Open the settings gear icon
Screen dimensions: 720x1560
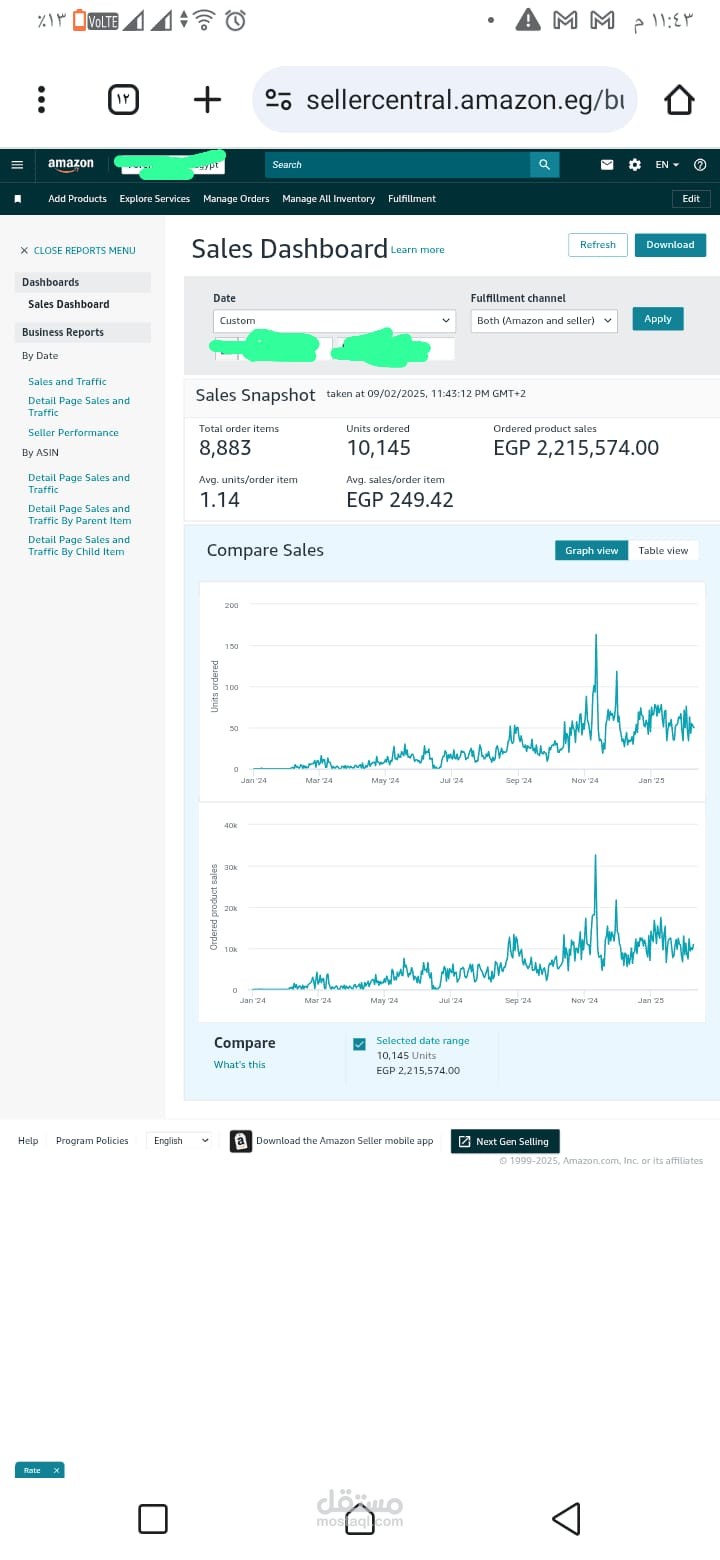(635, 165)
